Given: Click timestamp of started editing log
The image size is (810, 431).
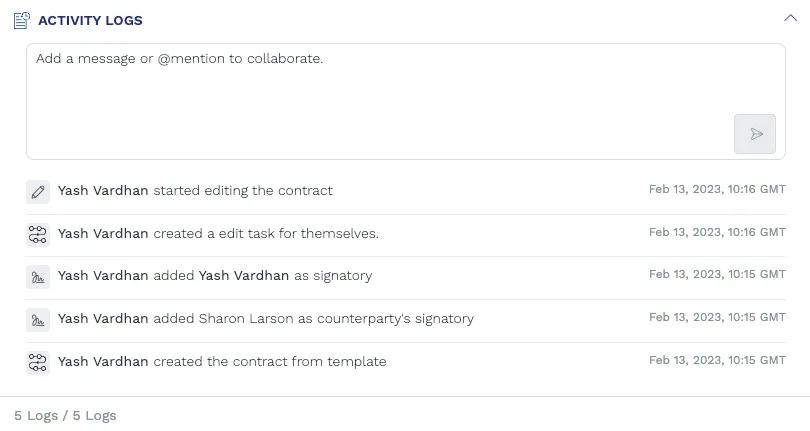Looking at the screenshot, I should tap(717, 189).
